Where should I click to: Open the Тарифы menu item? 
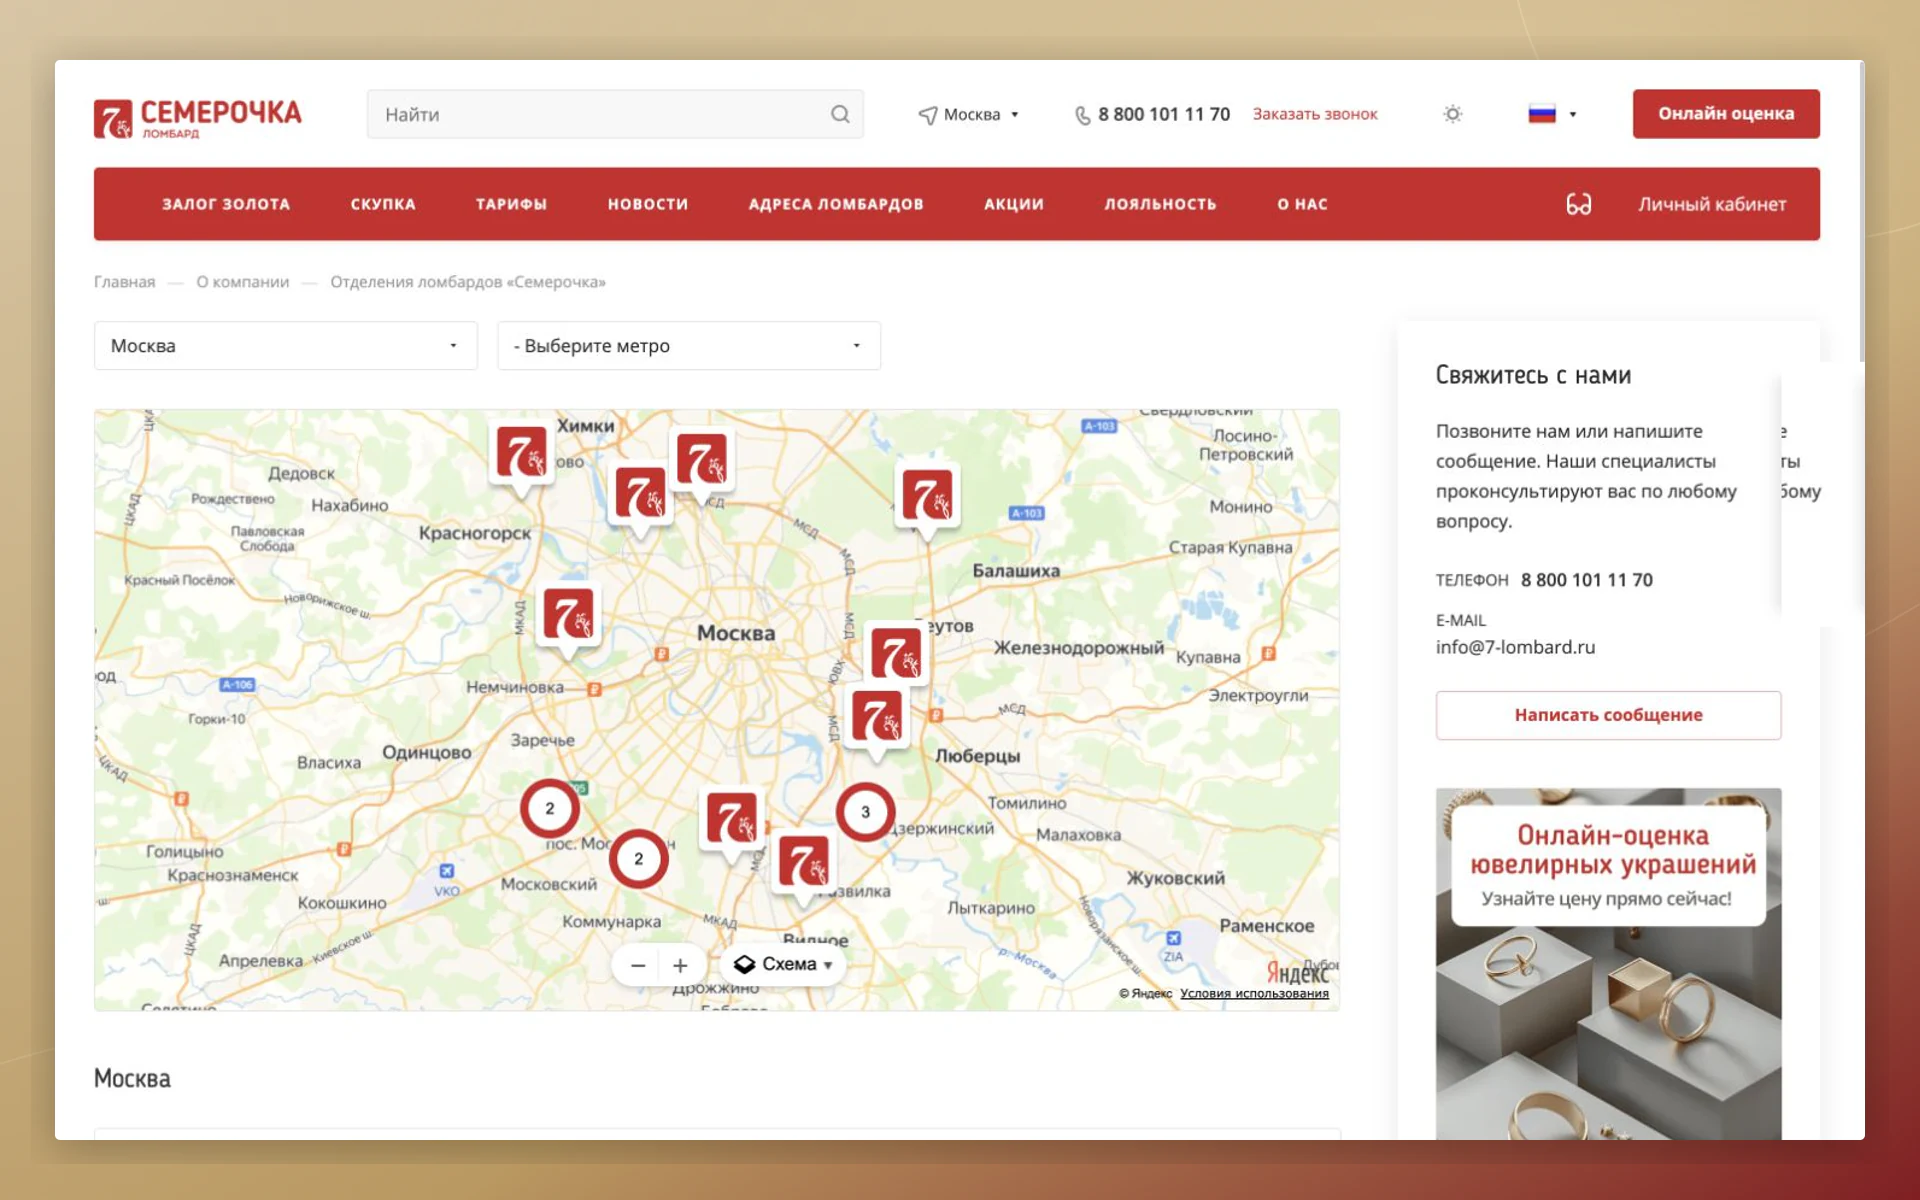click(x=511, y=204)
